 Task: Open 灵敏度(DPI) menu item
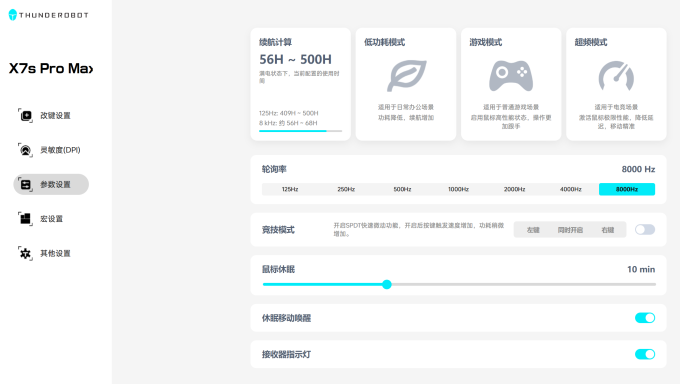coord(51,150)
